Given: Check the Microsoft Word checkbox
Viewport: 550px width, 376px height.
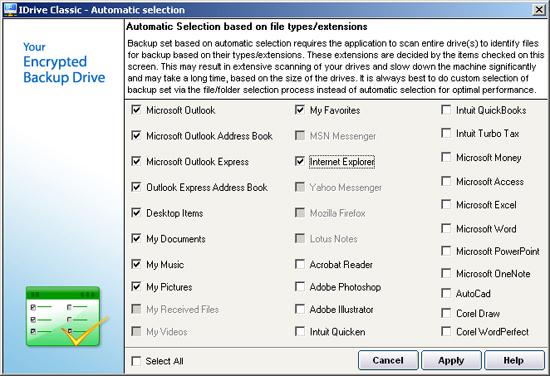Looking at the screenshot, I should pos(446,229).
